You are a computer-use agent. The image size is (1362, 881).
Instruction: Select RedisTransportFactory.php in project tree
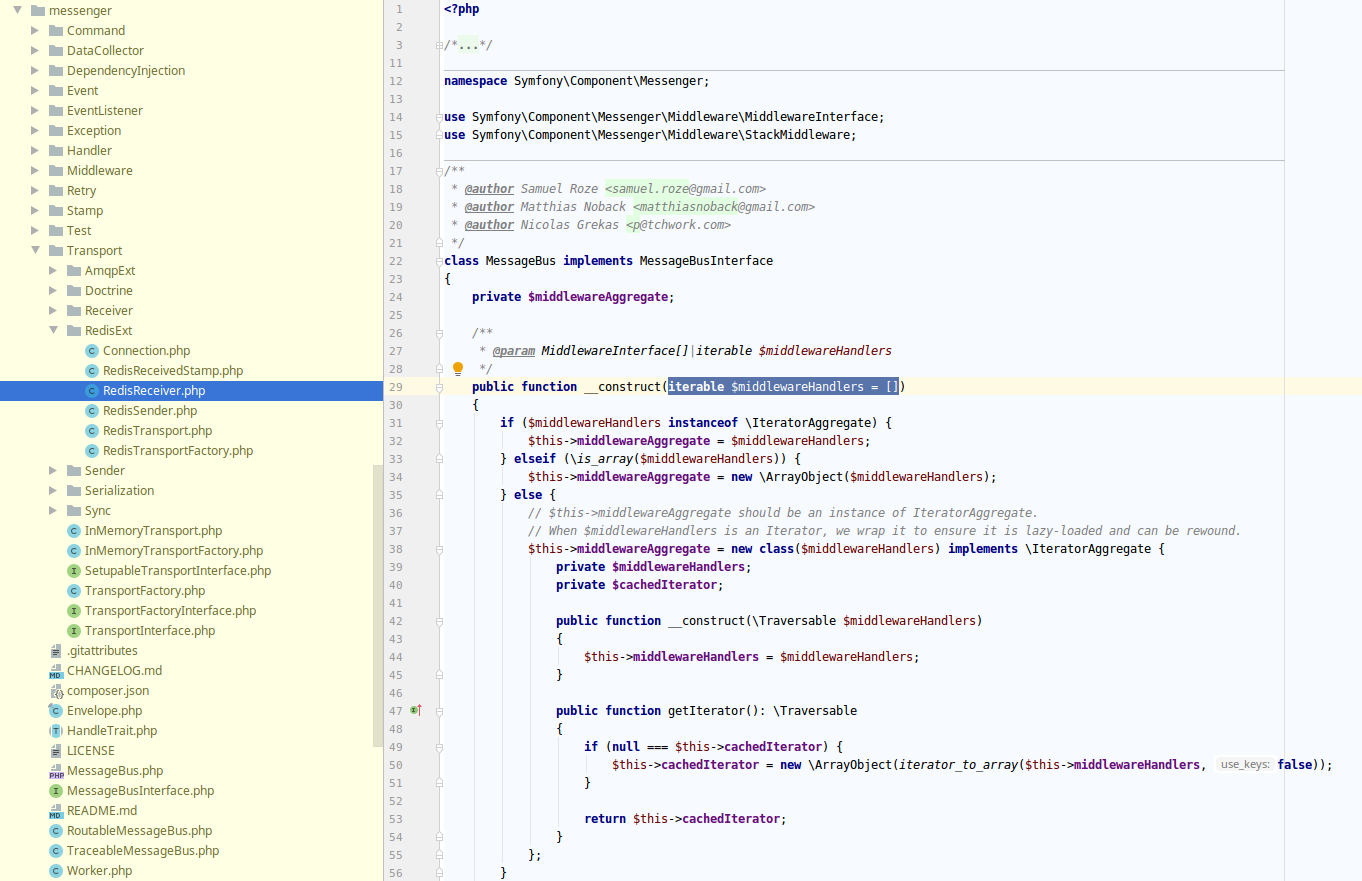[177, 451]
